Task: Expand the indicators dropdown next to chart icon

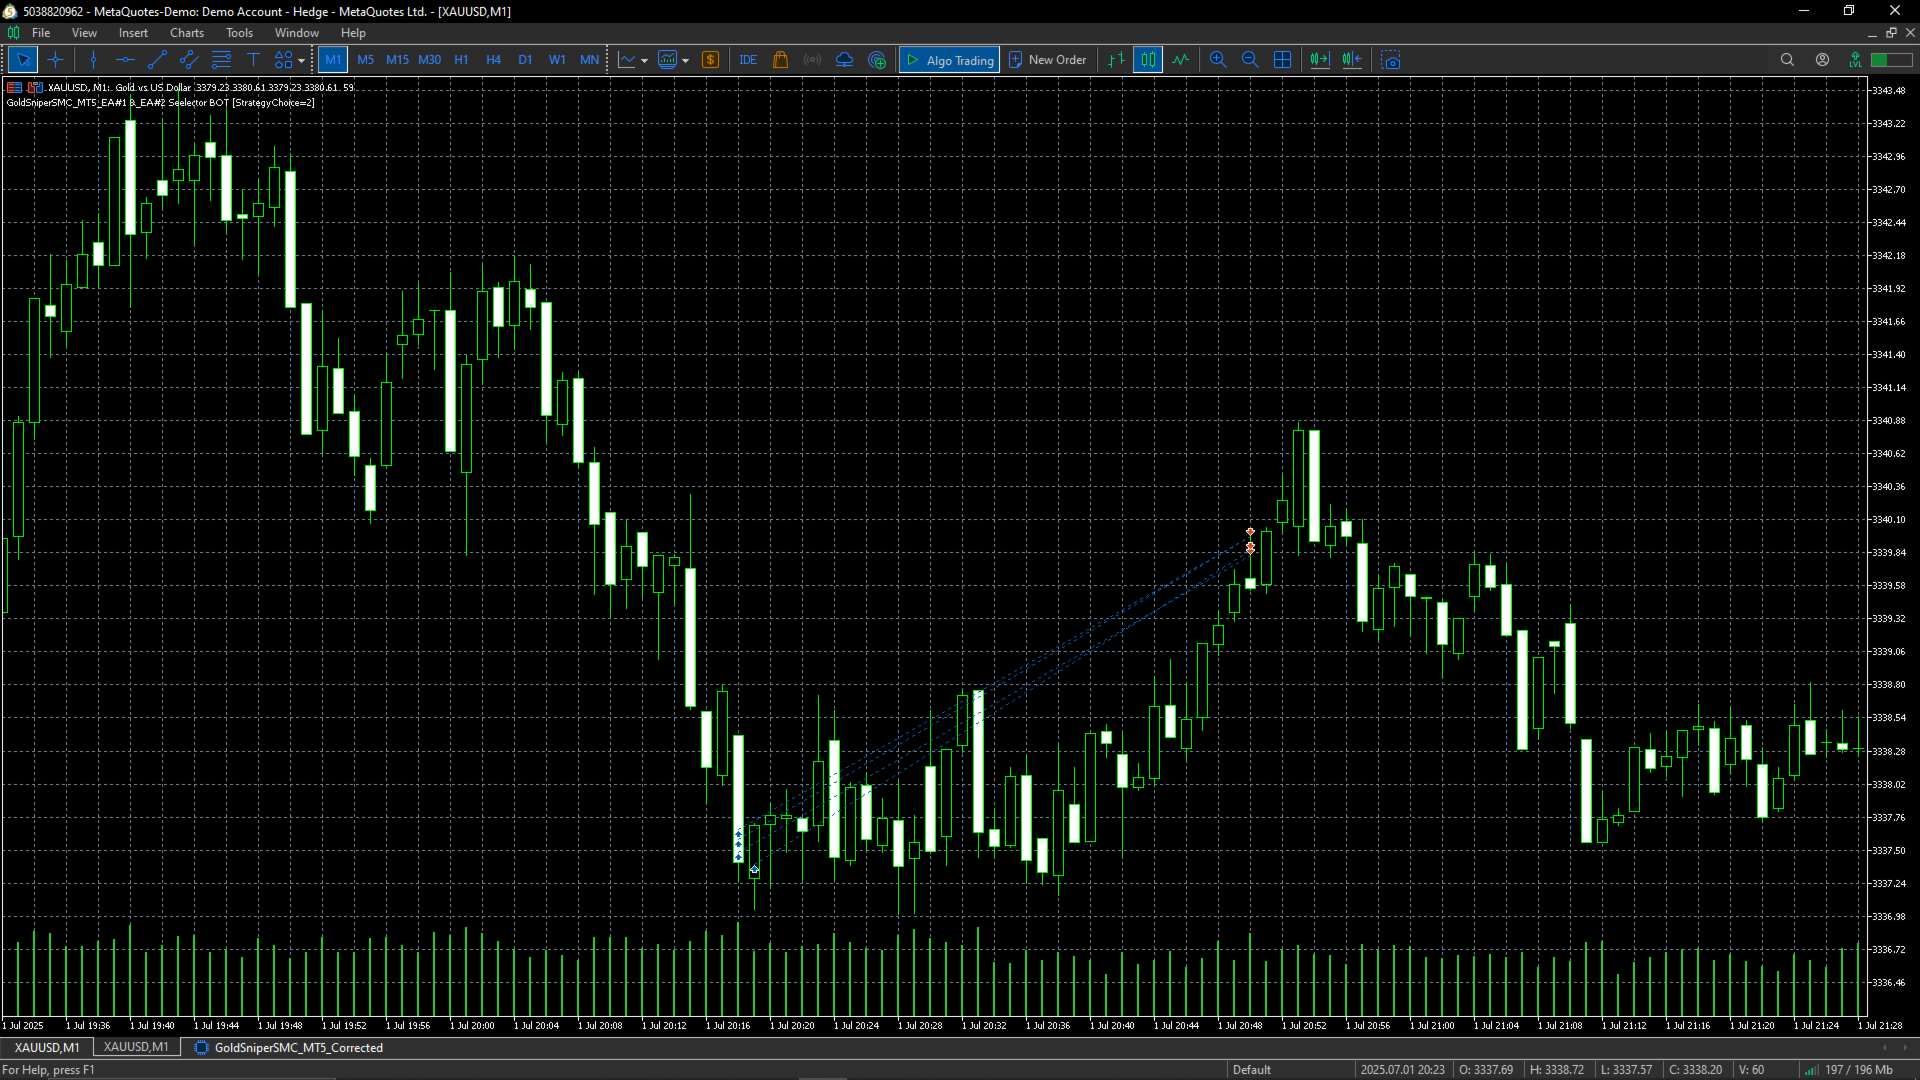Action: [x=686, y=59]
